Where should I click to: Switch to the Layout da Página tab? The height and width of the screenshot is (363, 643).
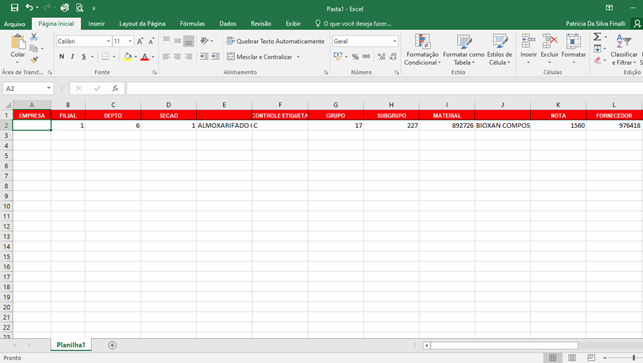pyautogui.click(x=142, y=24)
